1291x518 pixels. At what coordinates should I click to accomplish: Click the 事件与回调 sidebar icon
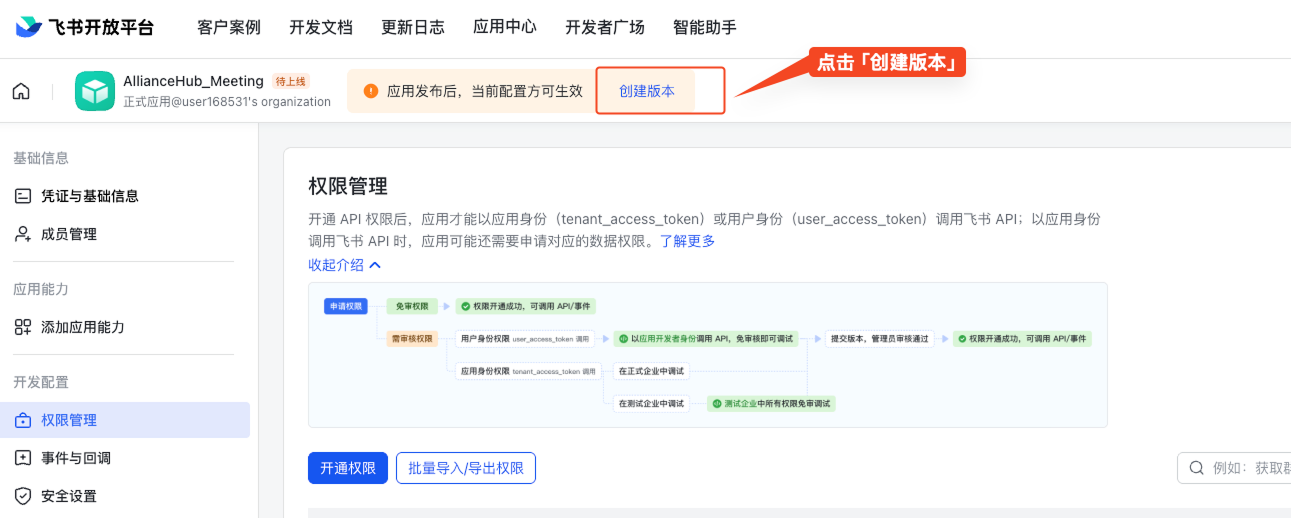(x=23, y=458)
